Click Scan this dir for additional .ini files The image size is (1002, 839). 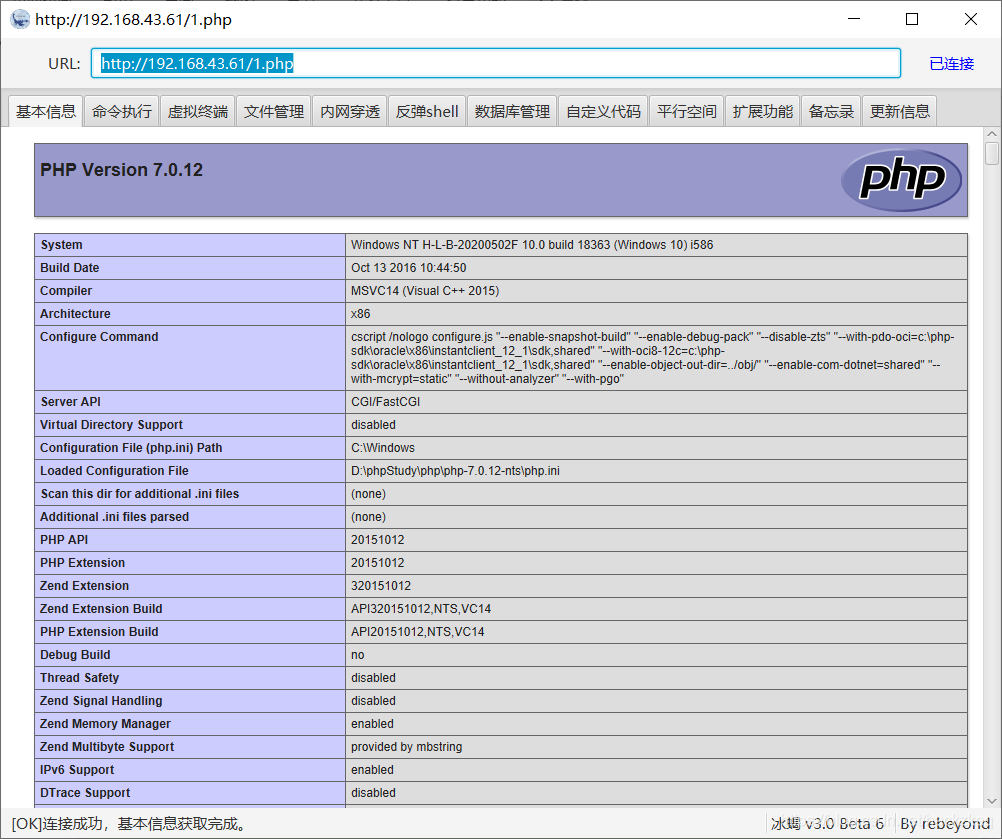[x=139, y=494]
